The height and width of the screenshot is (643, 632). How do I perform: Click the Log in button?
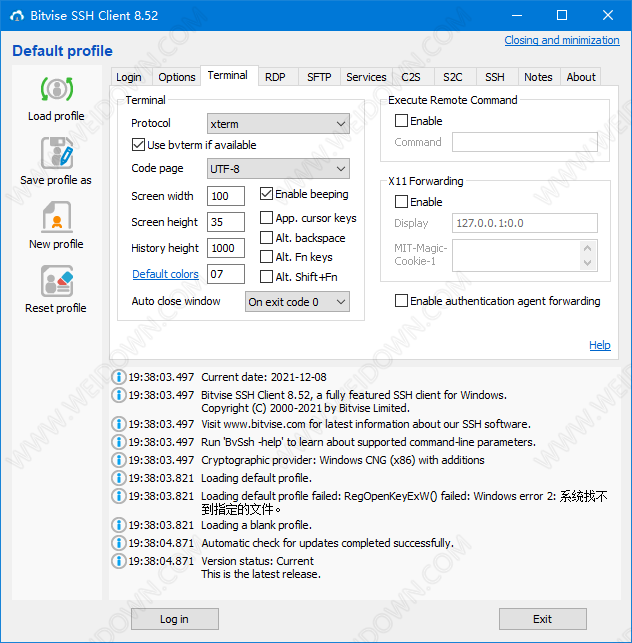(175, 619)
